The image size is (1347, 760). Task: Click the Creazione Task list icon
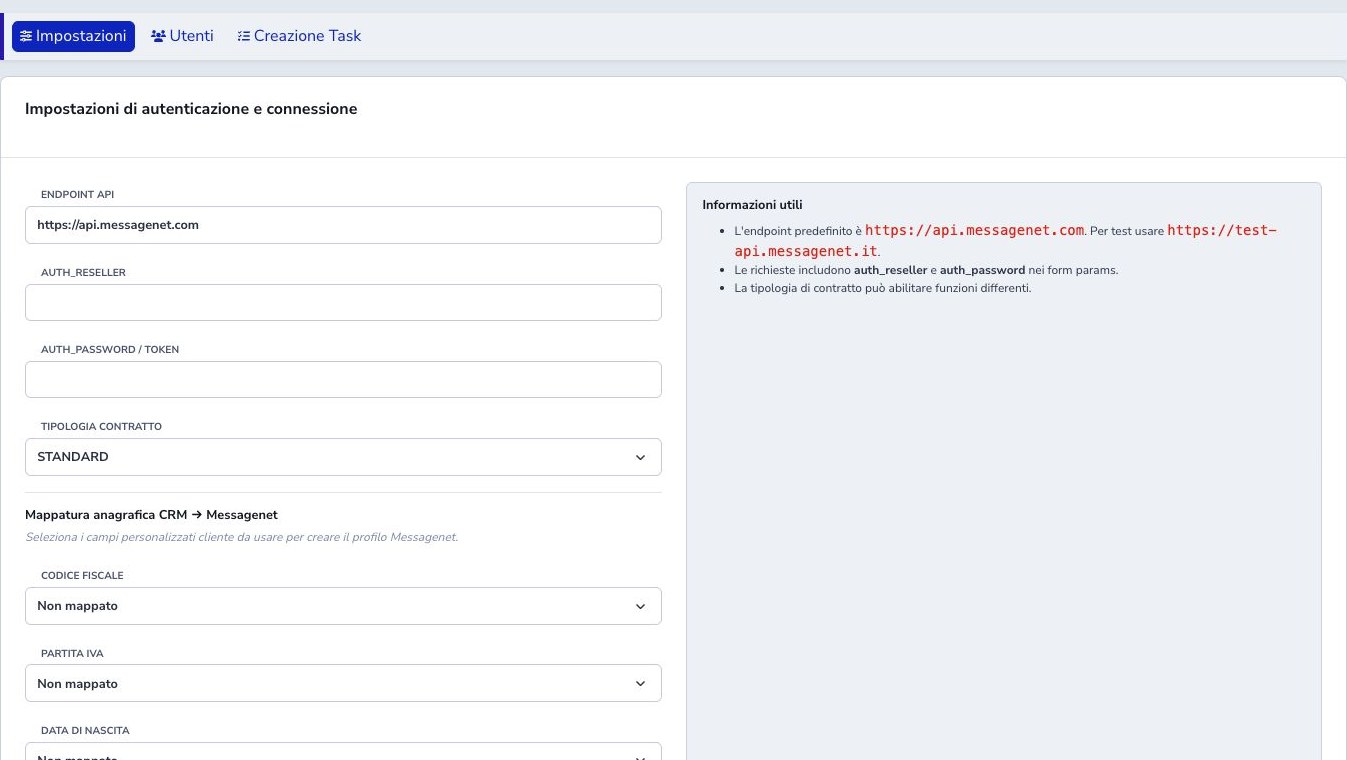(243, 36)
